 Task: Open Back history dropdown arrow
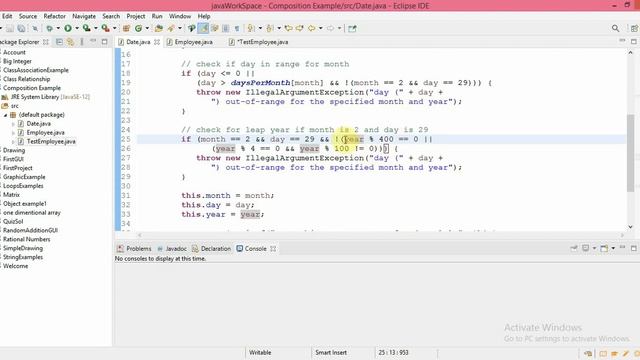[320, 28]
